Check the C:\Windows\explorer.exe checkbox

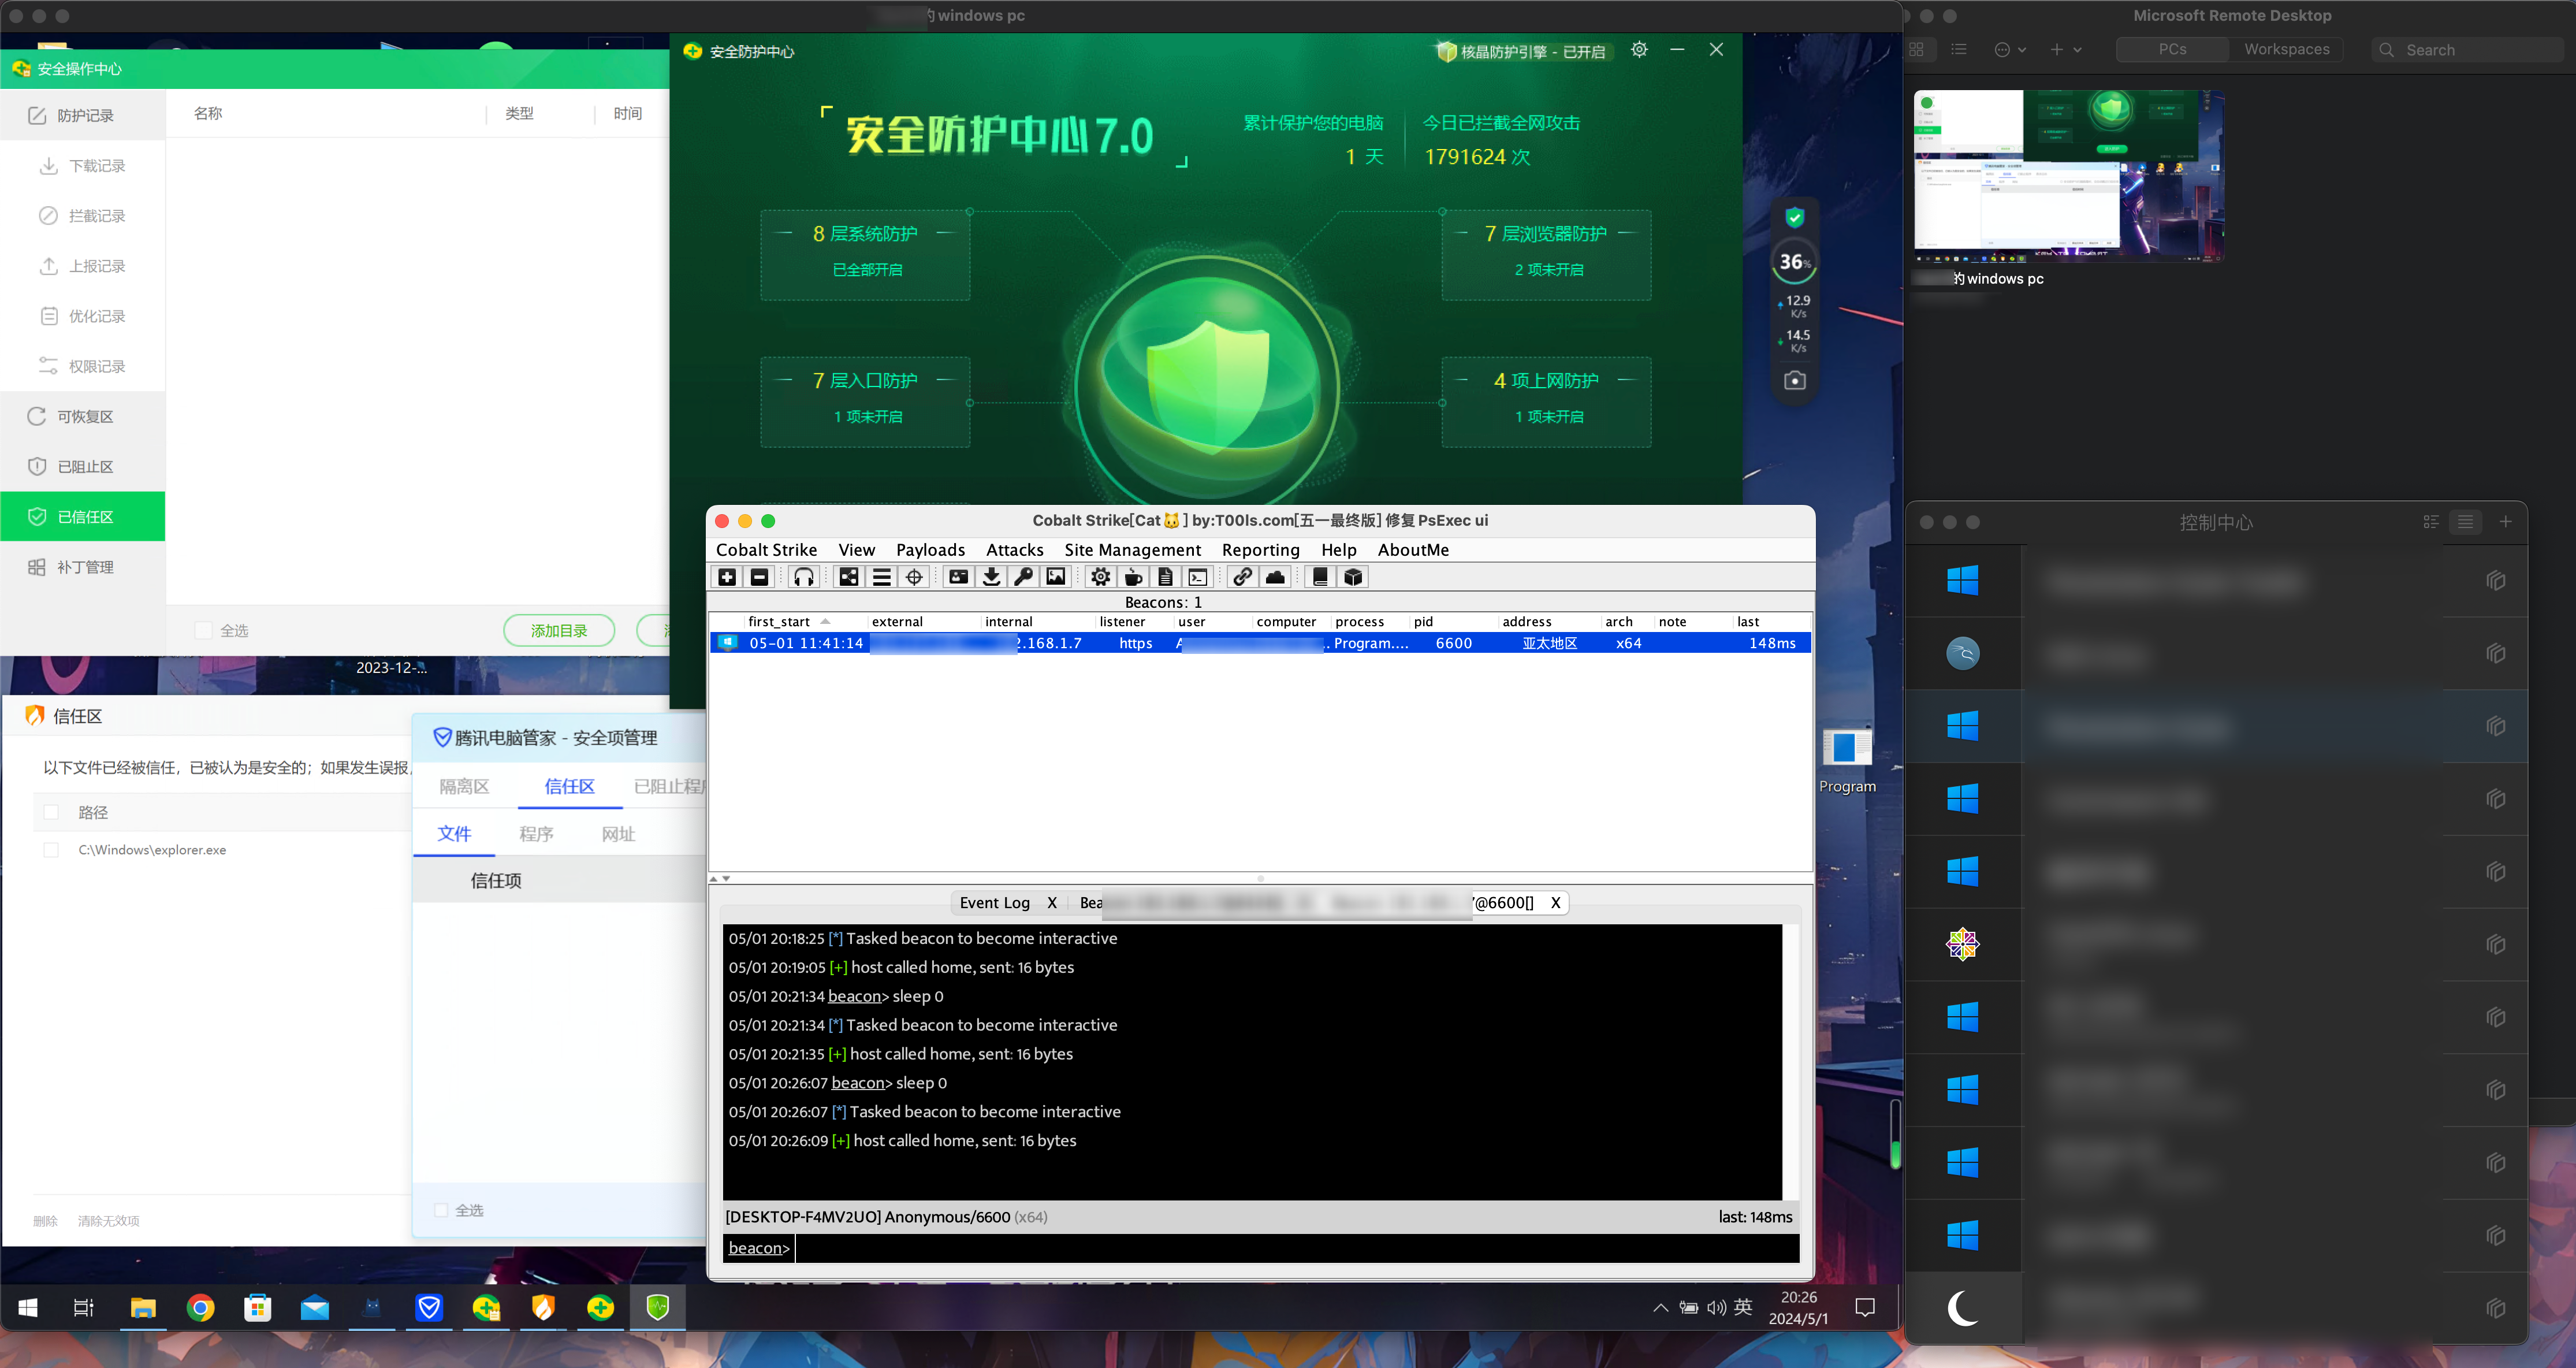pyautogui.click(x=51, y=850)
